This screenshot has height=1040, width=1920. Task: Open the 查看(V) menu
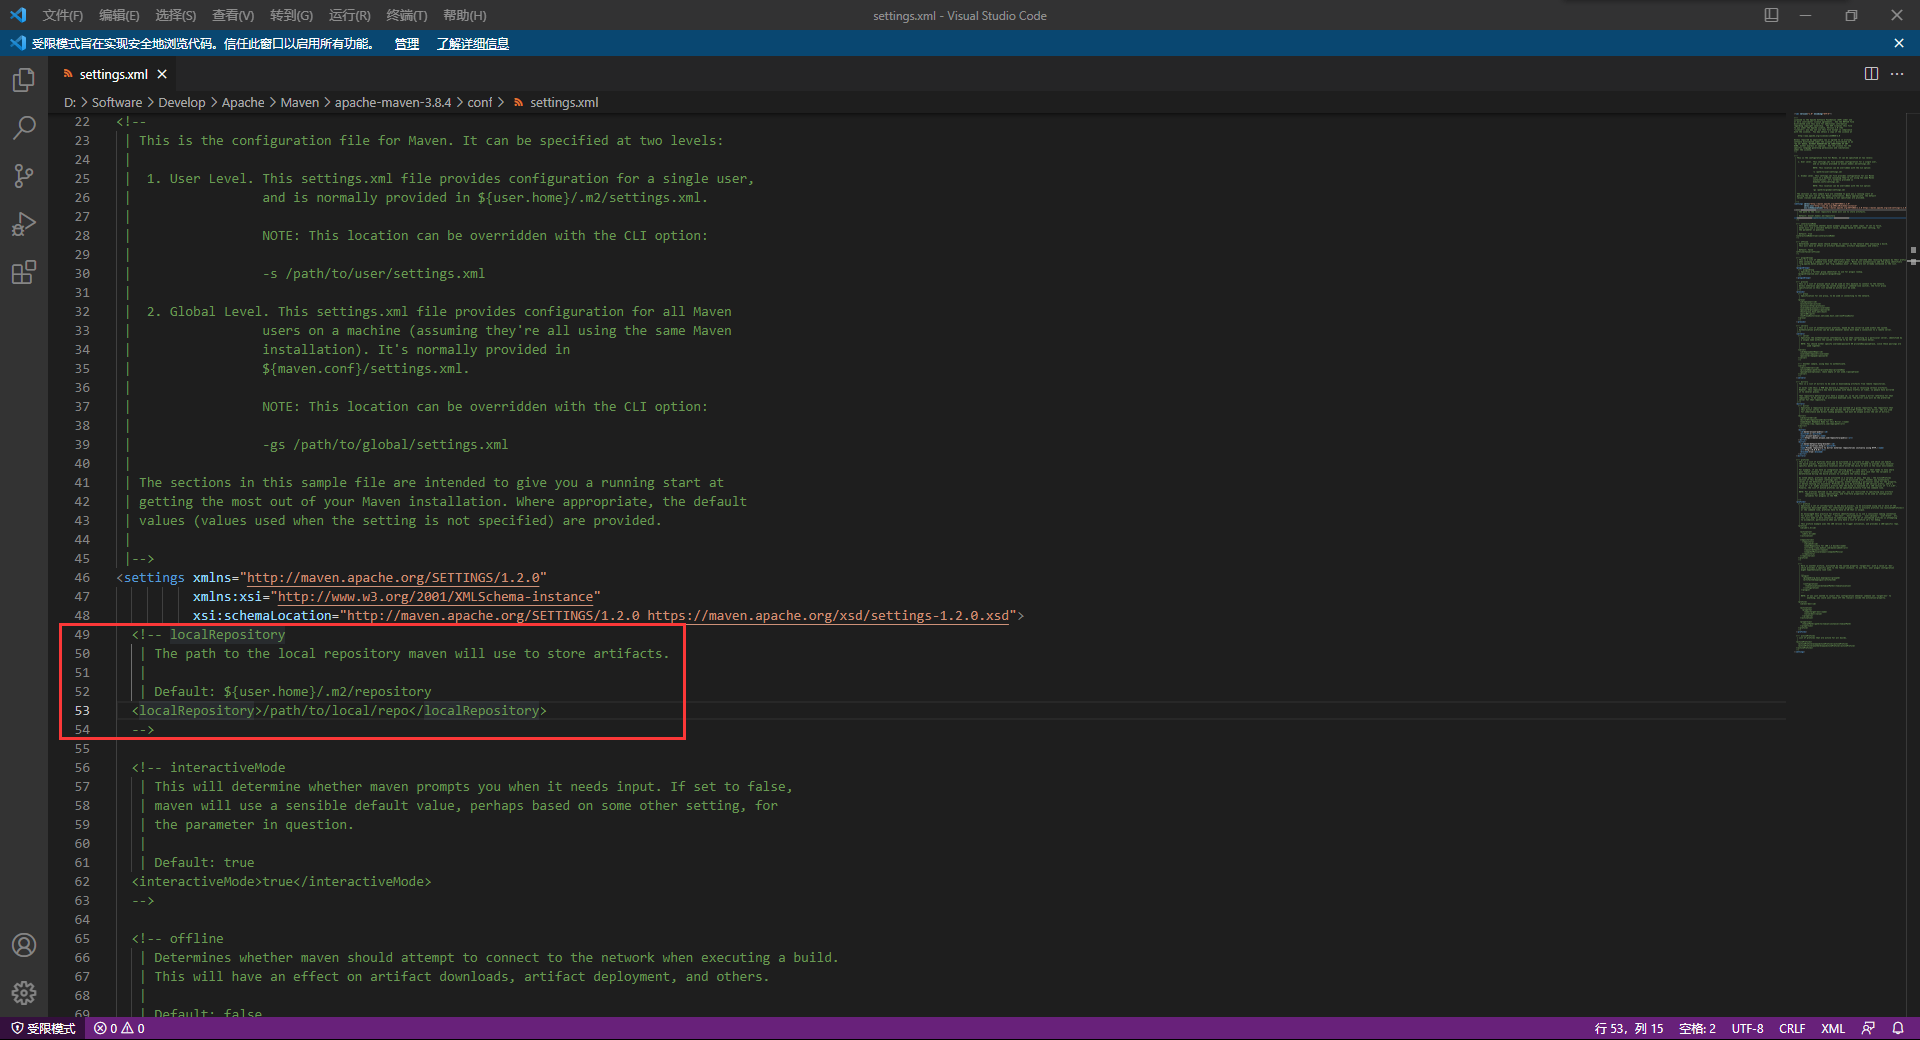[x=233, y=15]
